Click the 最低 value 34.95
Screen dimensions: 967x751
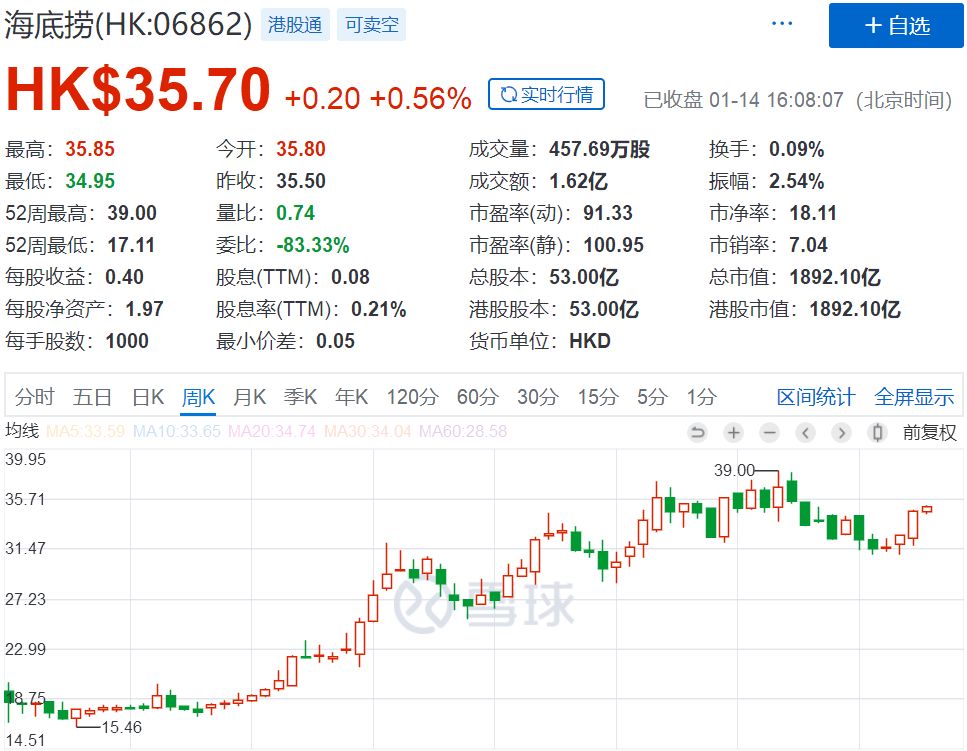coord(90,181)
